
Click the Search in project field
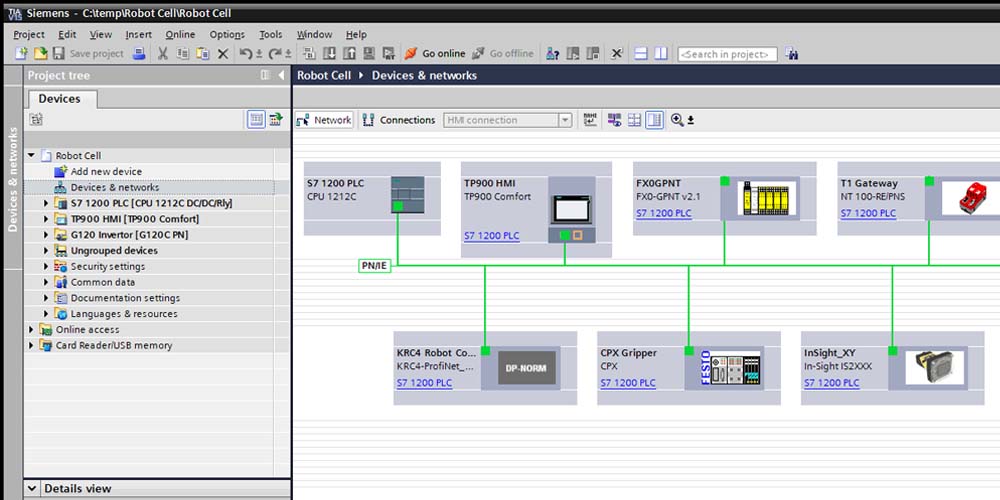728,54
